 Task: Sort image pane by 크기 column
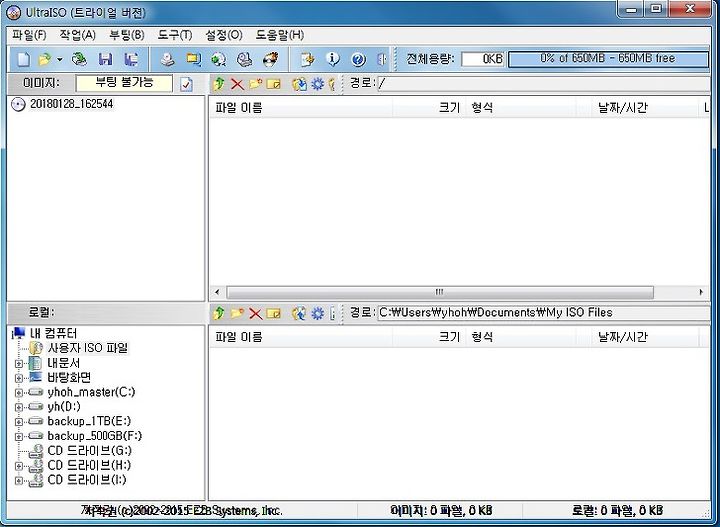(x=429, y=108)
